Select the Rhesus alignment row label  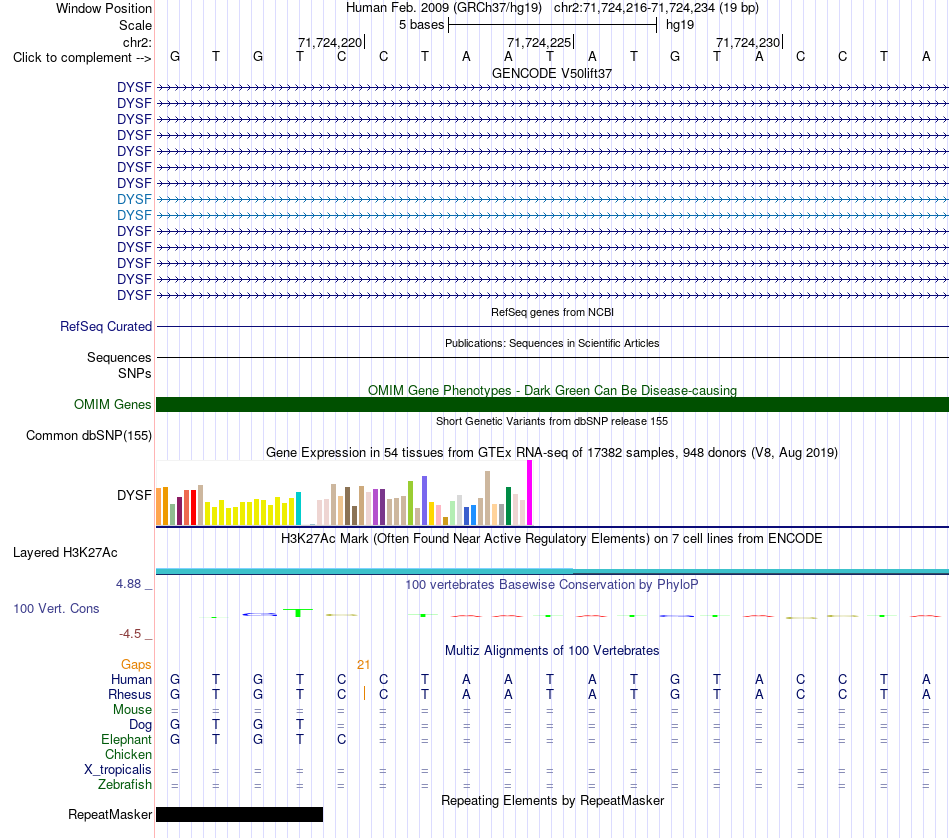coord(130,694)
